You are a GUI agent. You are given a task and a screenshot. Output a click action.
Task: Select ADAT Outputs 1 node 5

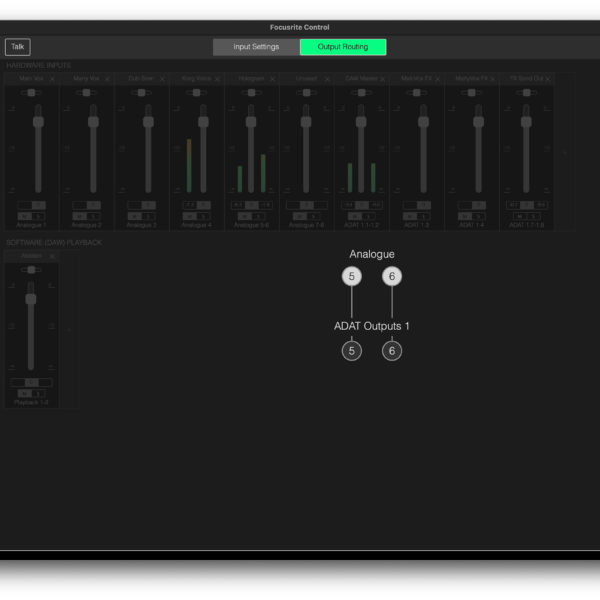coord(351,351)
